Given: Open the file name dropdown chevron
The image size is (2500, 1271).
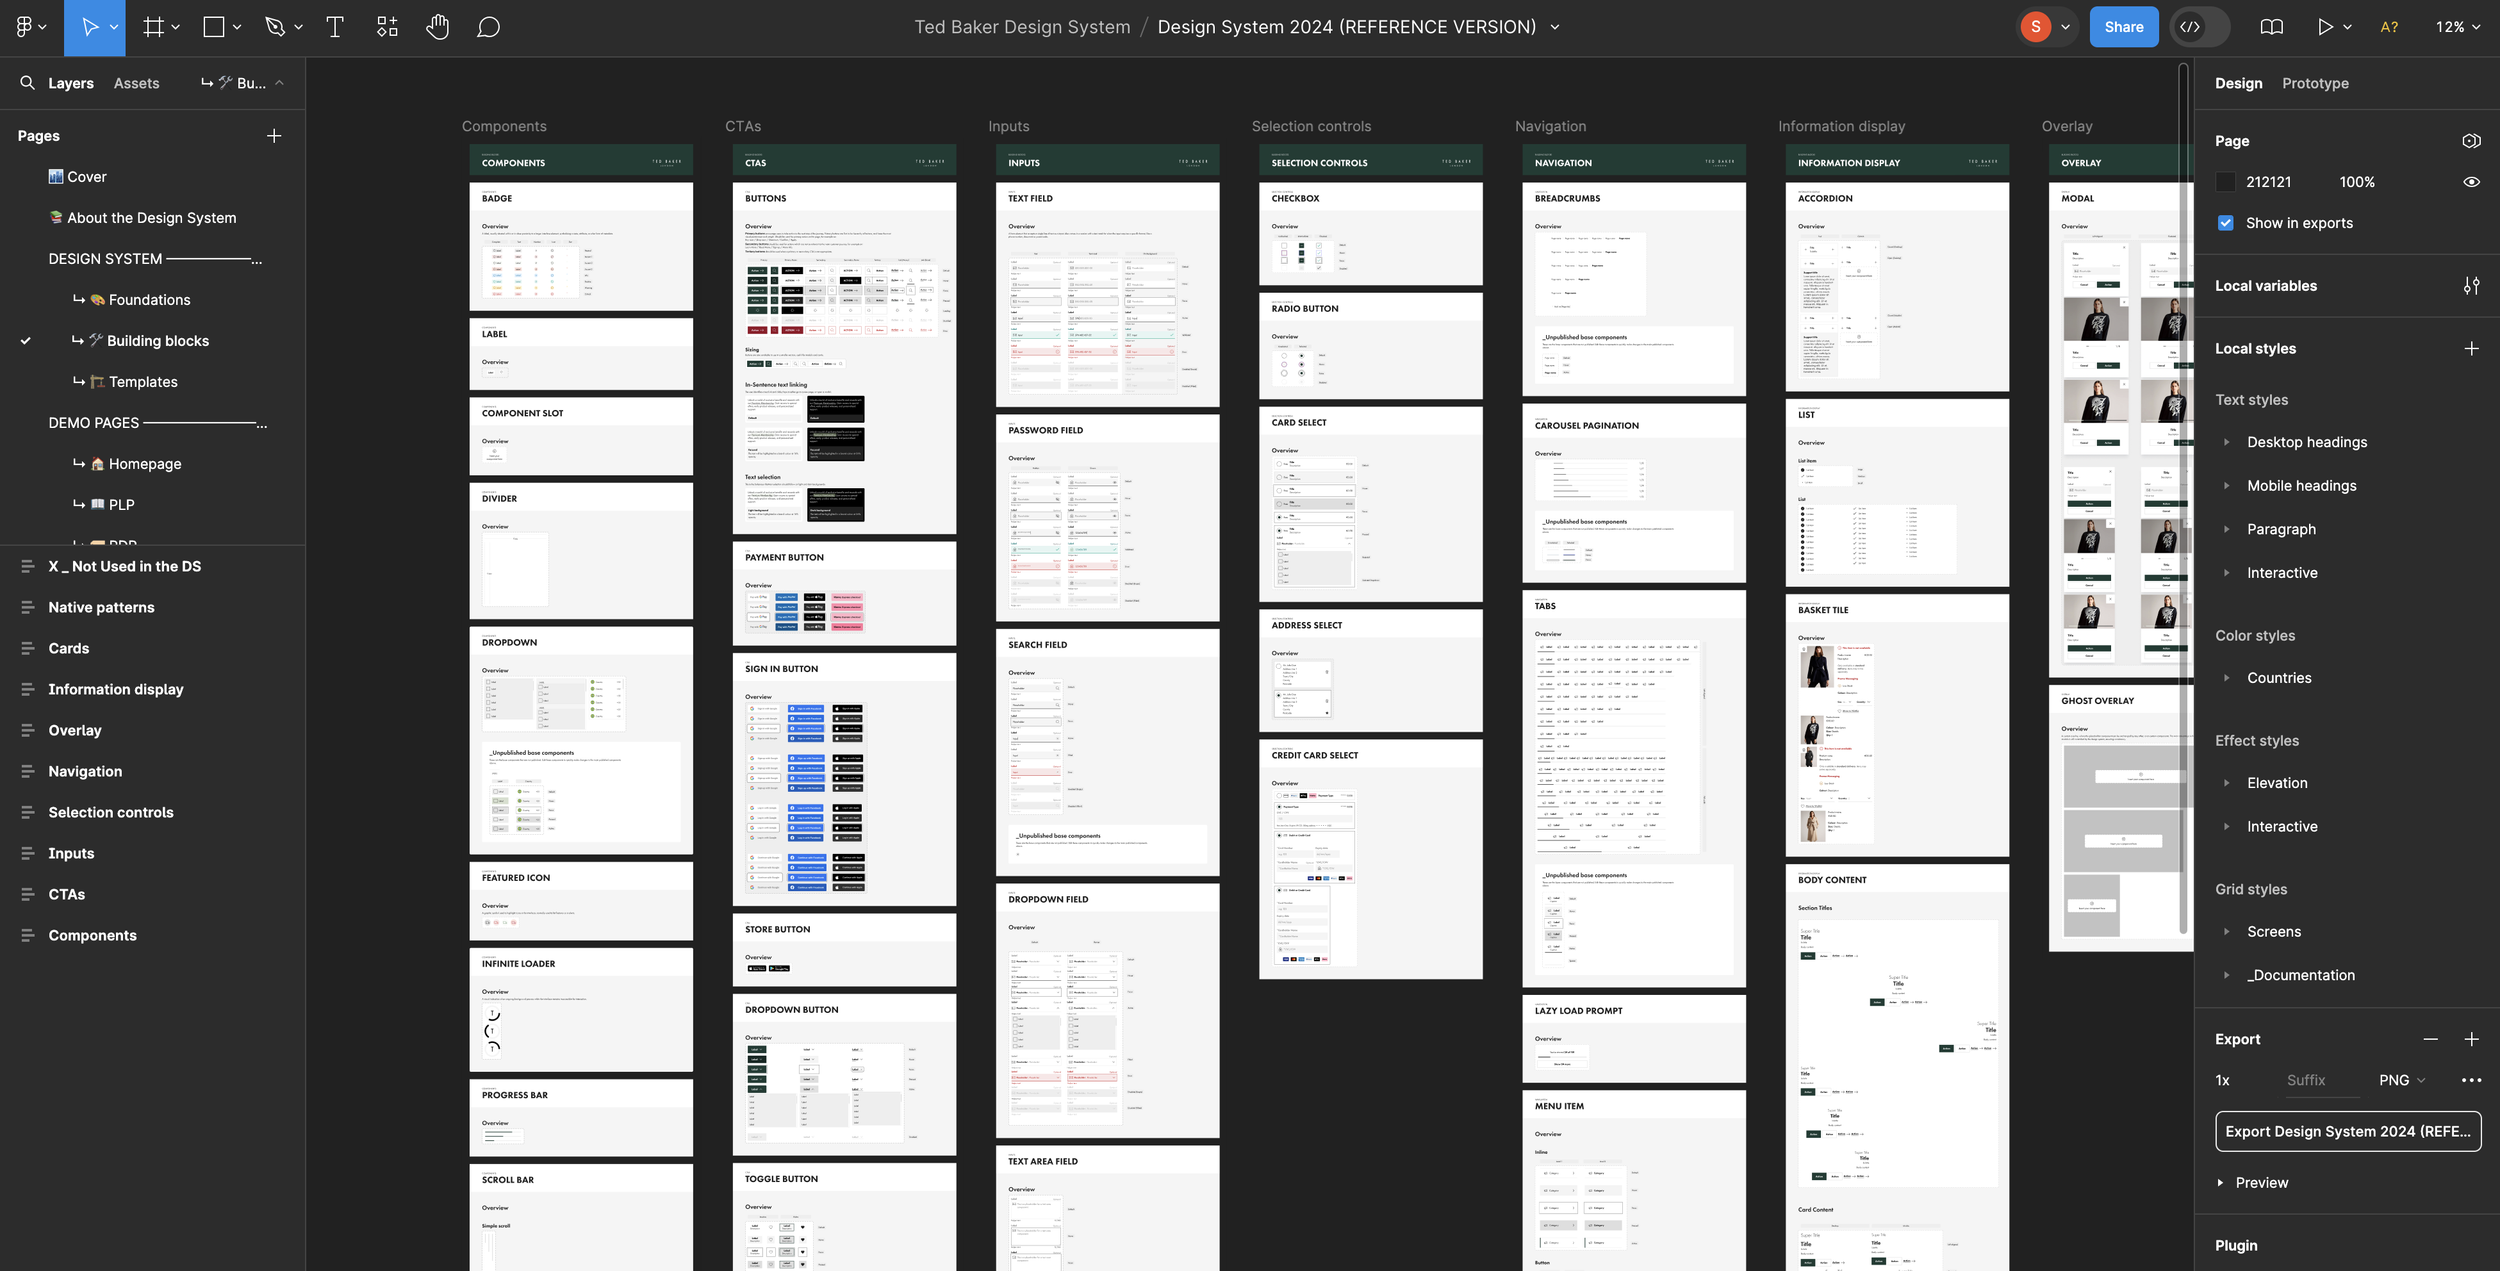Looking at the screenshot, I should coord(1555,27).
